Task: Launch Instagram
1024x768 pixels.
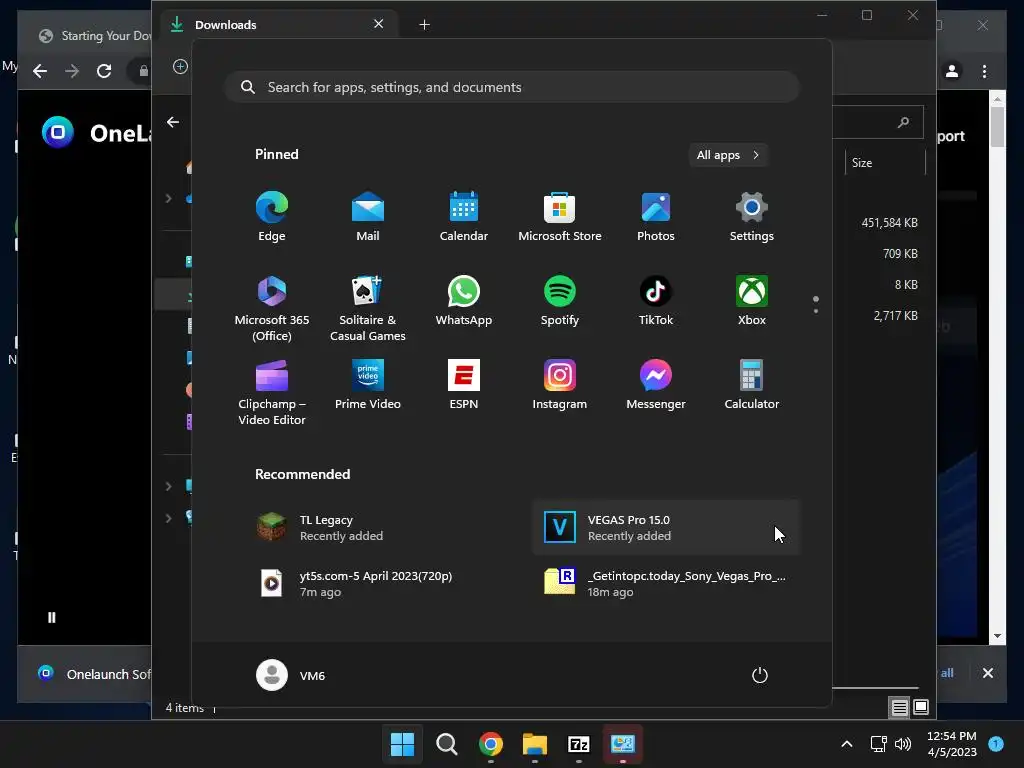Action: 560,384
